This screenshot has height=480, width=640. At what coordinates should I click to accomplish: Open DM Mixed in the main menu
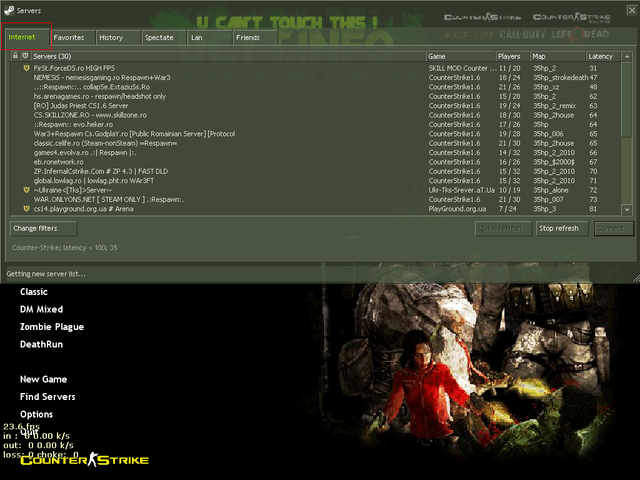pos(42,309)
